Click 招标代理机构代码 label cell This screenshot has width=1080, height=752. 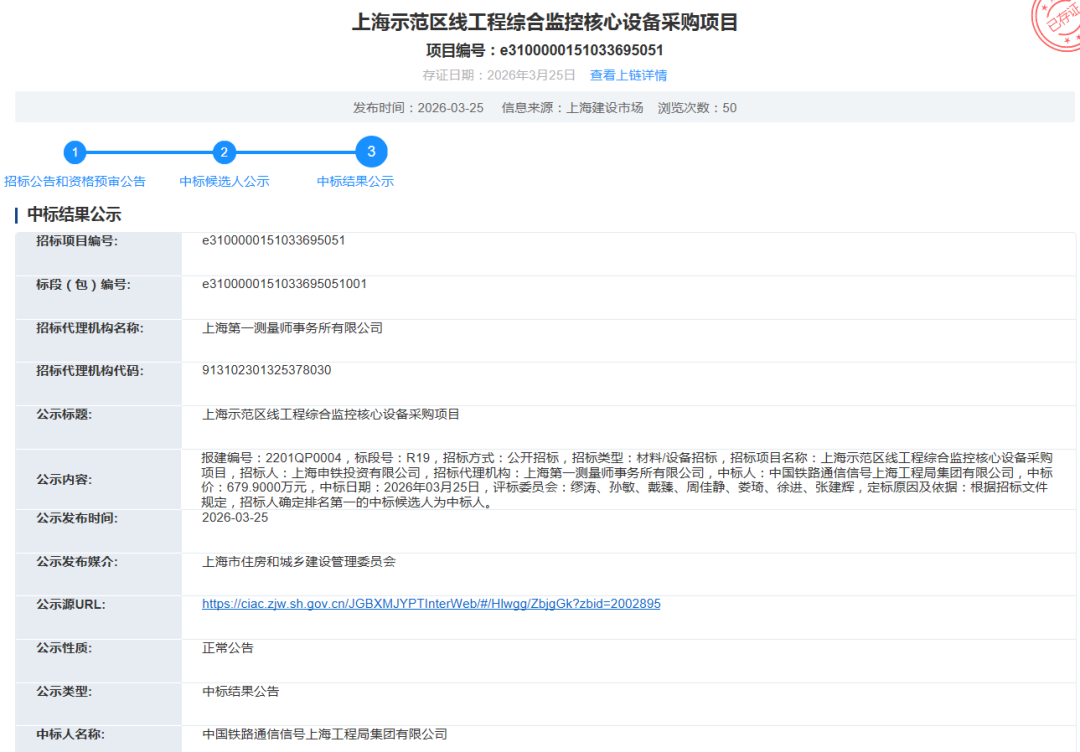click(x=98, y=384)
